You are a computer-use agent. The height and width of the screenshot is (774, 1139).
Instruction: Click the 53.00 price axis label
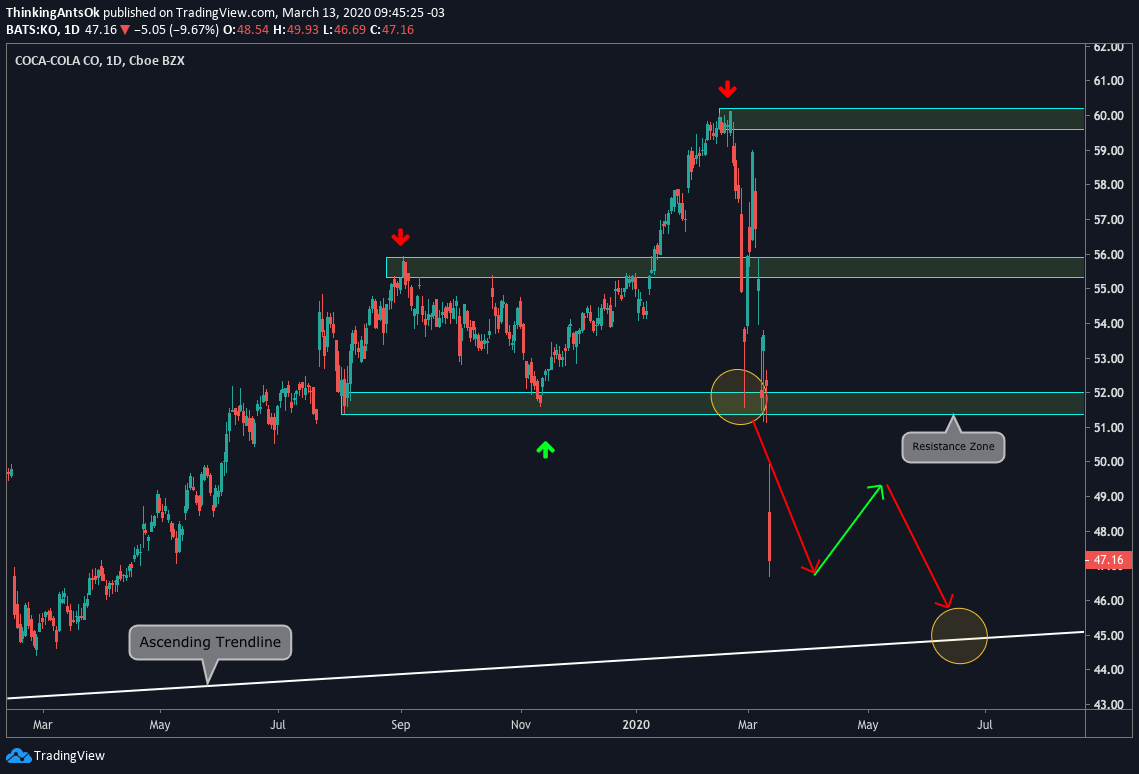pyautogui.click(x=1108, y=358)
